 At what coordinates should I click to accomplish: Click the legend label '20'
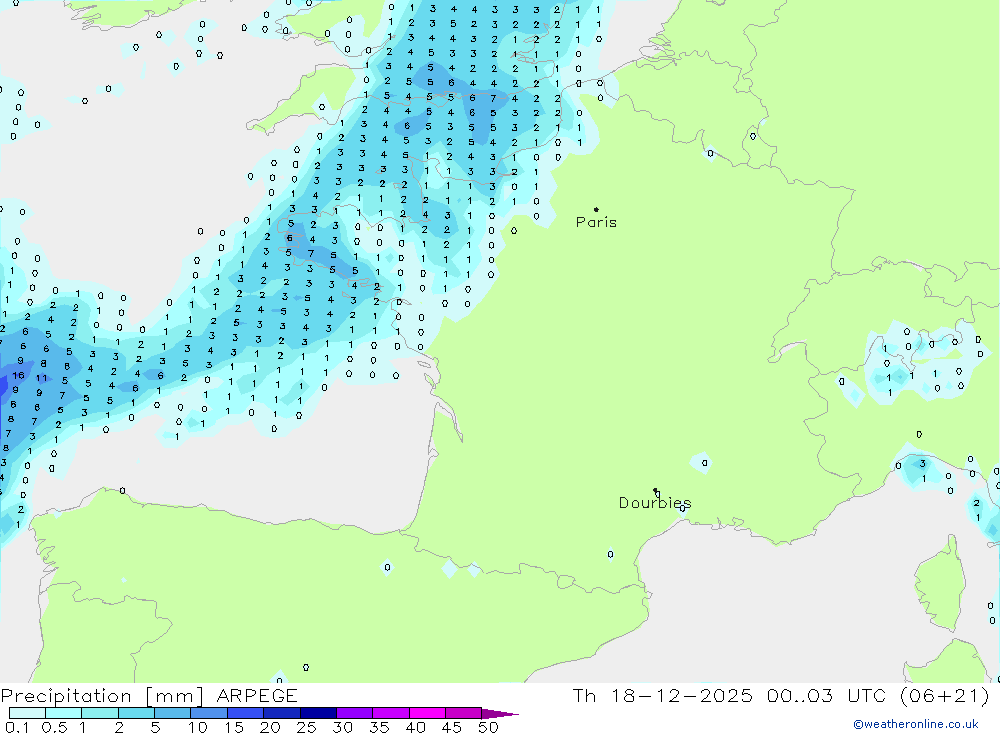coord(270,727)
